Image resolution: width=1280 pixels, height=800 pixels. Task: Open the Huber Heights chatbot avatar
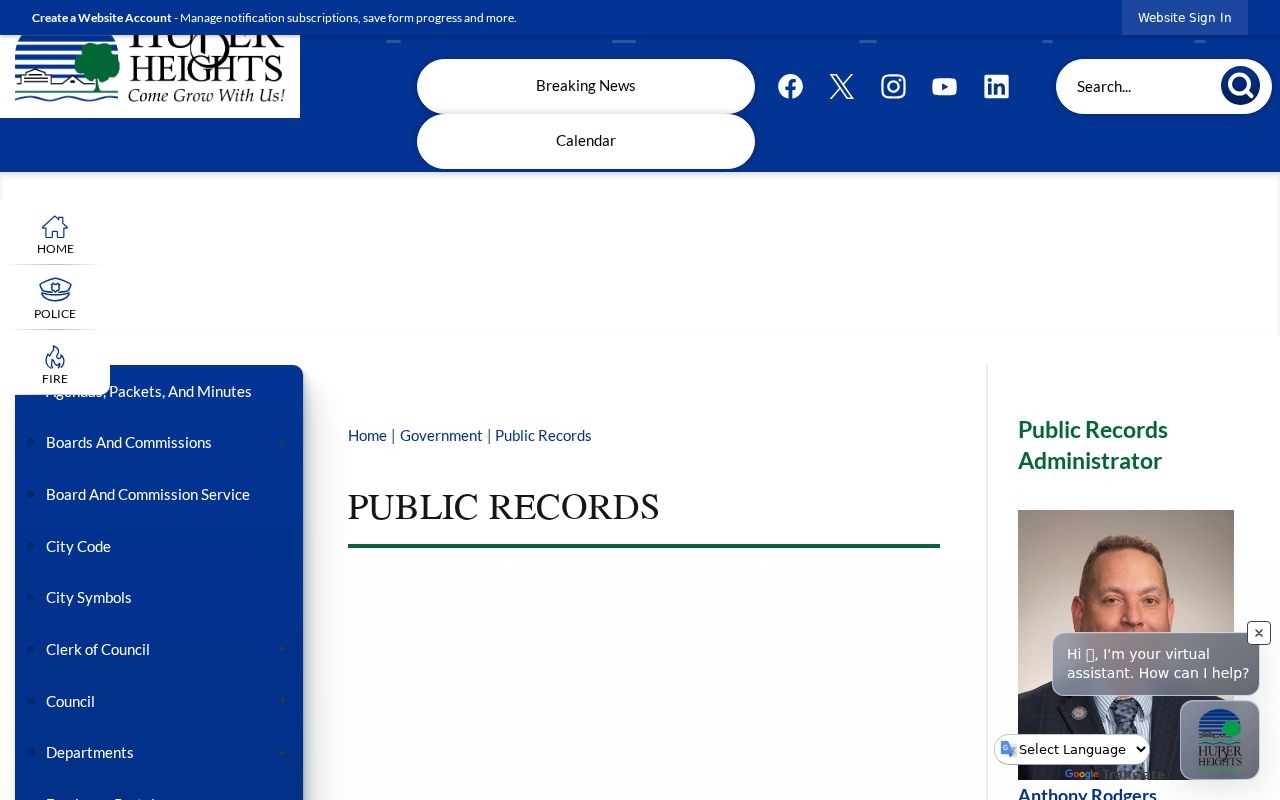[x=1219, y=740]
